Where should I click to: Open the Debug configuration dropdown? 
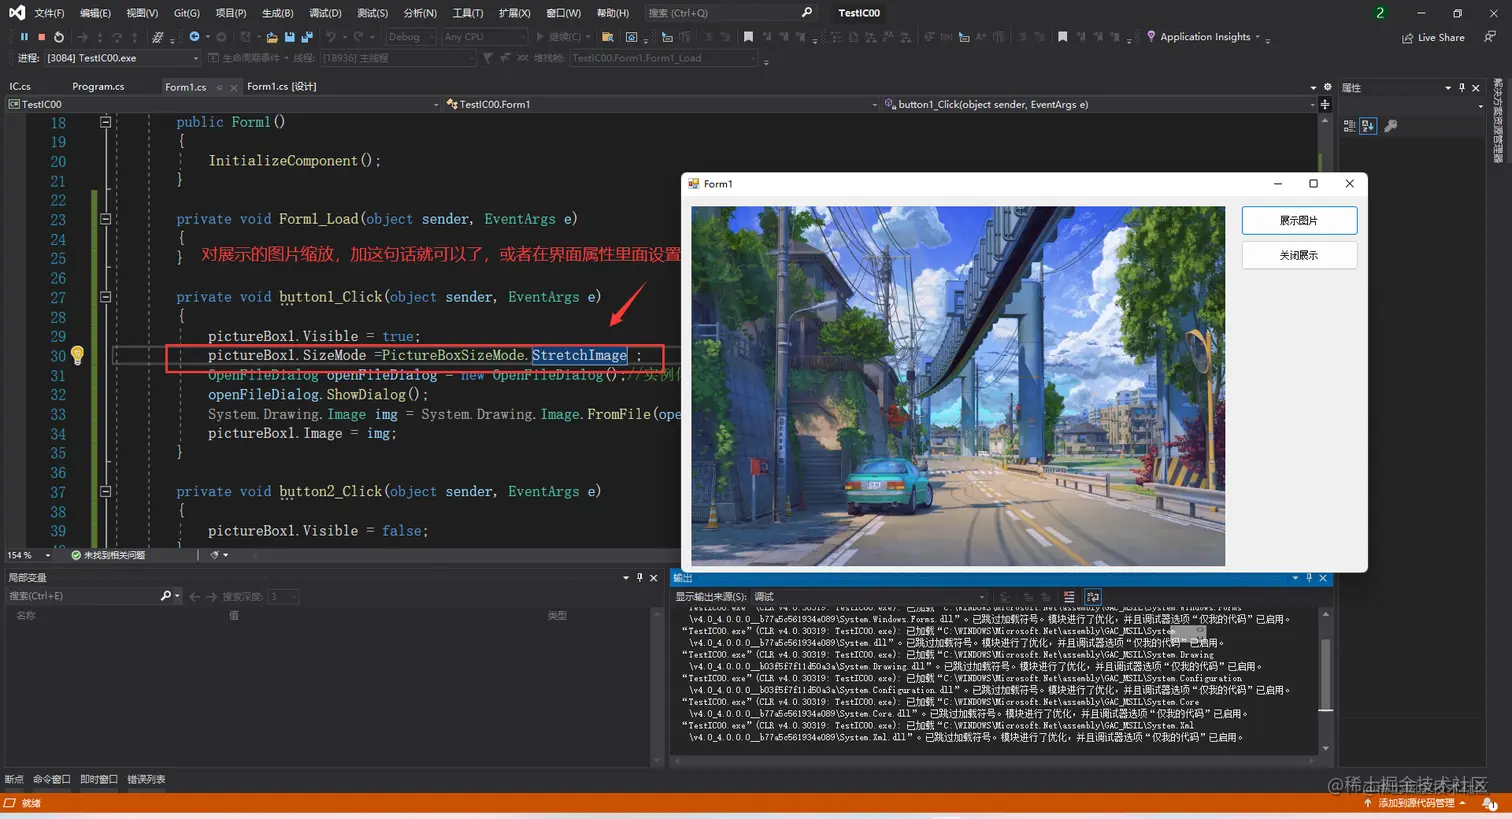click(x=411, y=37)
